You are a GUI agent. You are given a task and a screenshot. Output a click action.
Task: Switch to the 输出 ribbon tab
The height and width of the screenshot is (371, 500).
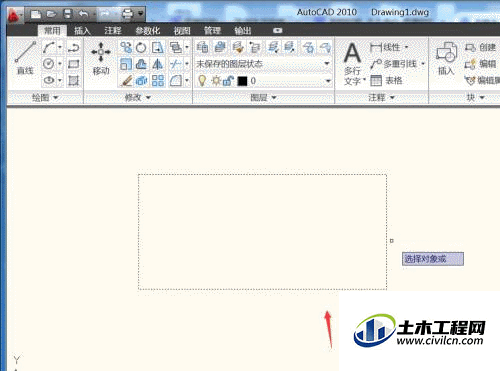[243, 31]
